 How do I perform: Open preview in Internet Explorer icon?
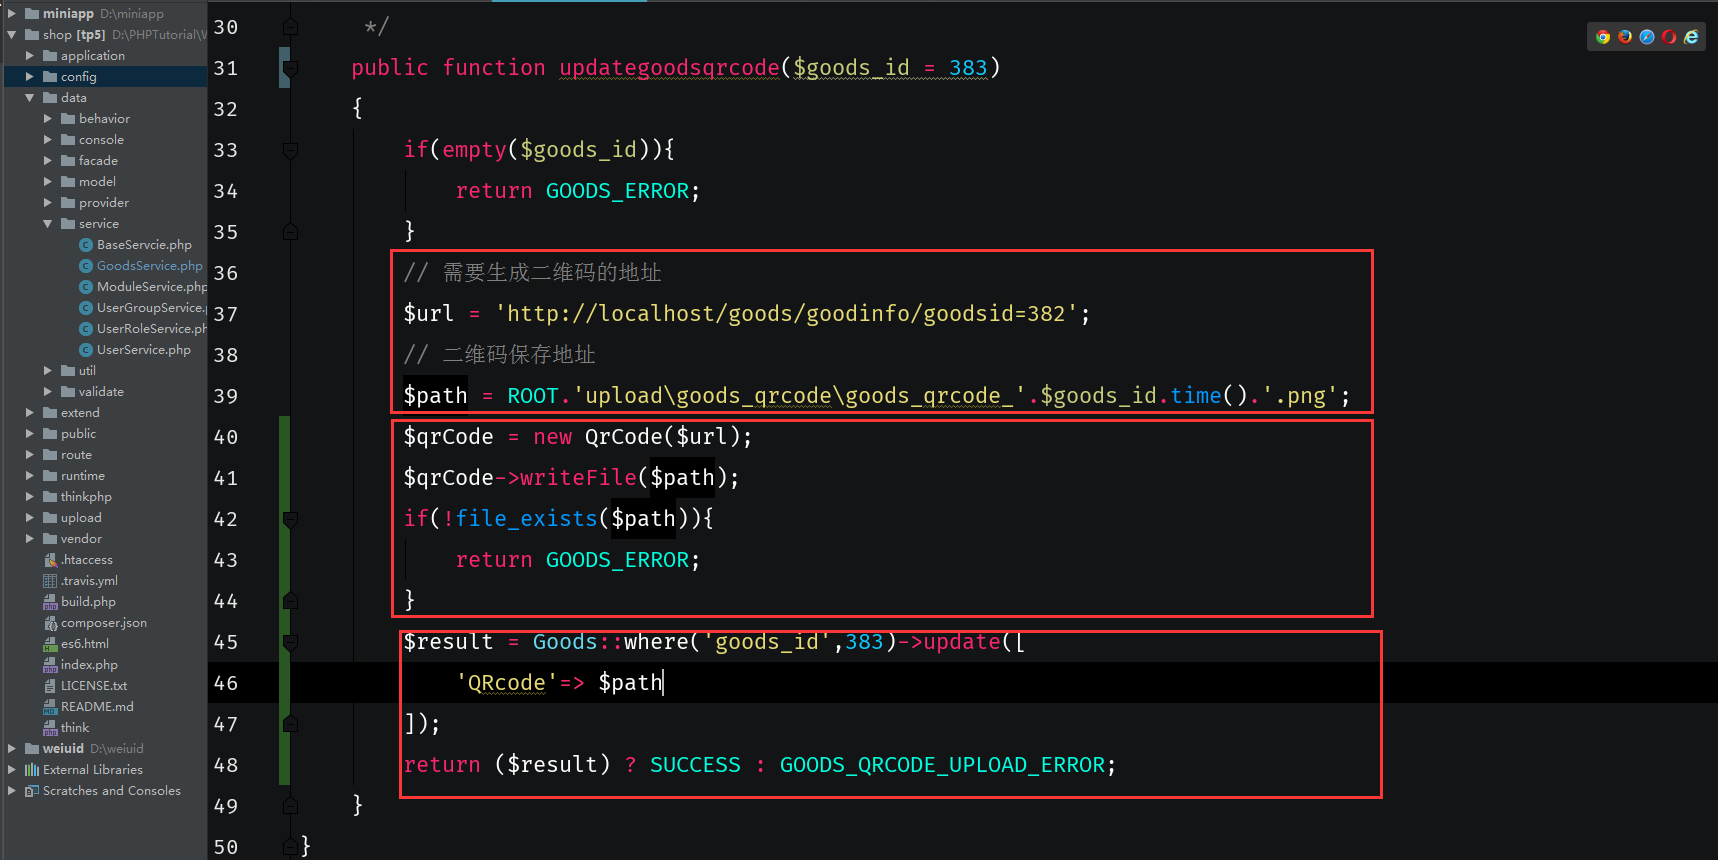coord(1691,37)
